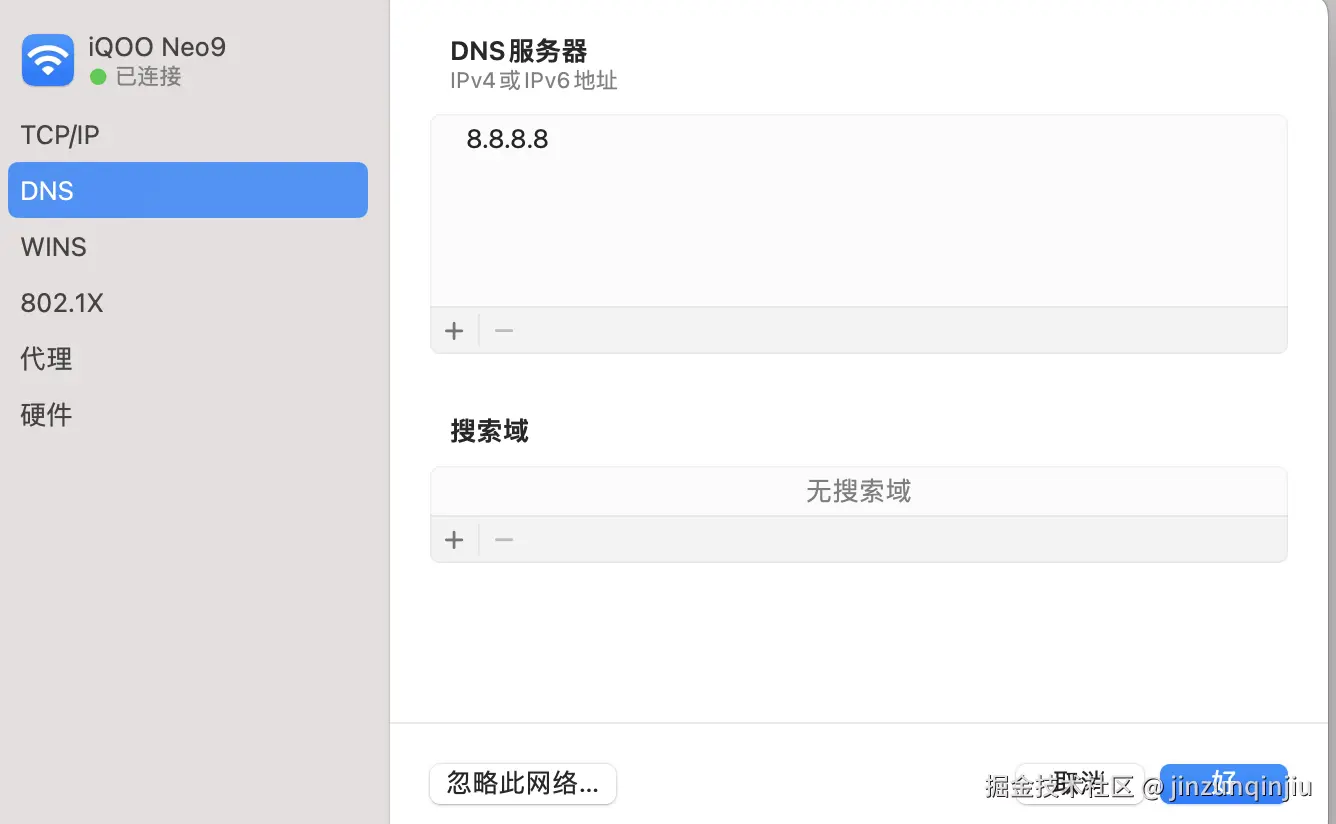
Task: Click the IPv4 或 IPv6 地址 label area
Action: 534,81
